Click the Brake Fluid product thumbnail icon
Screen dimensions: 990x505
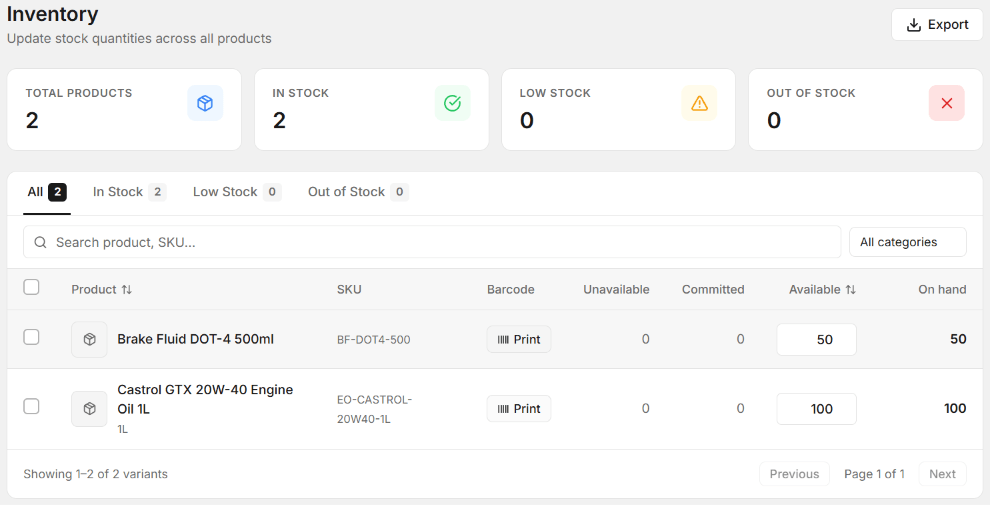click(x=89, y=340)
